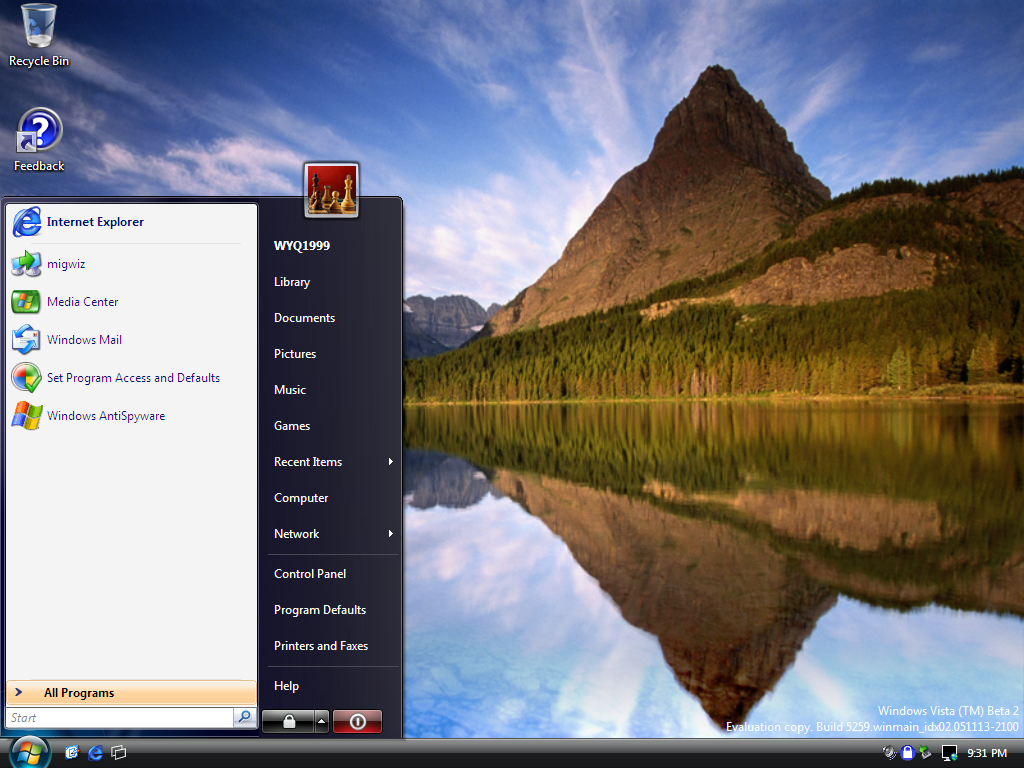Open Music folder

(x=290, y=390)
